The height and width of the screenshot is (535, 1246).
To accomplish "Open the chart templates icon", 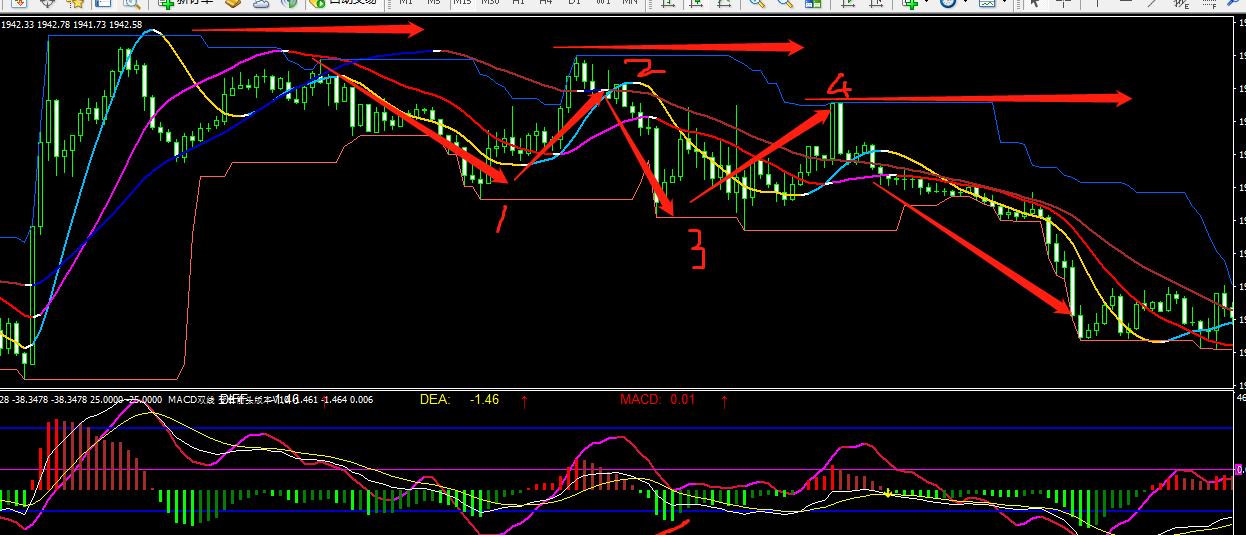I will click(x=987, y=3).
